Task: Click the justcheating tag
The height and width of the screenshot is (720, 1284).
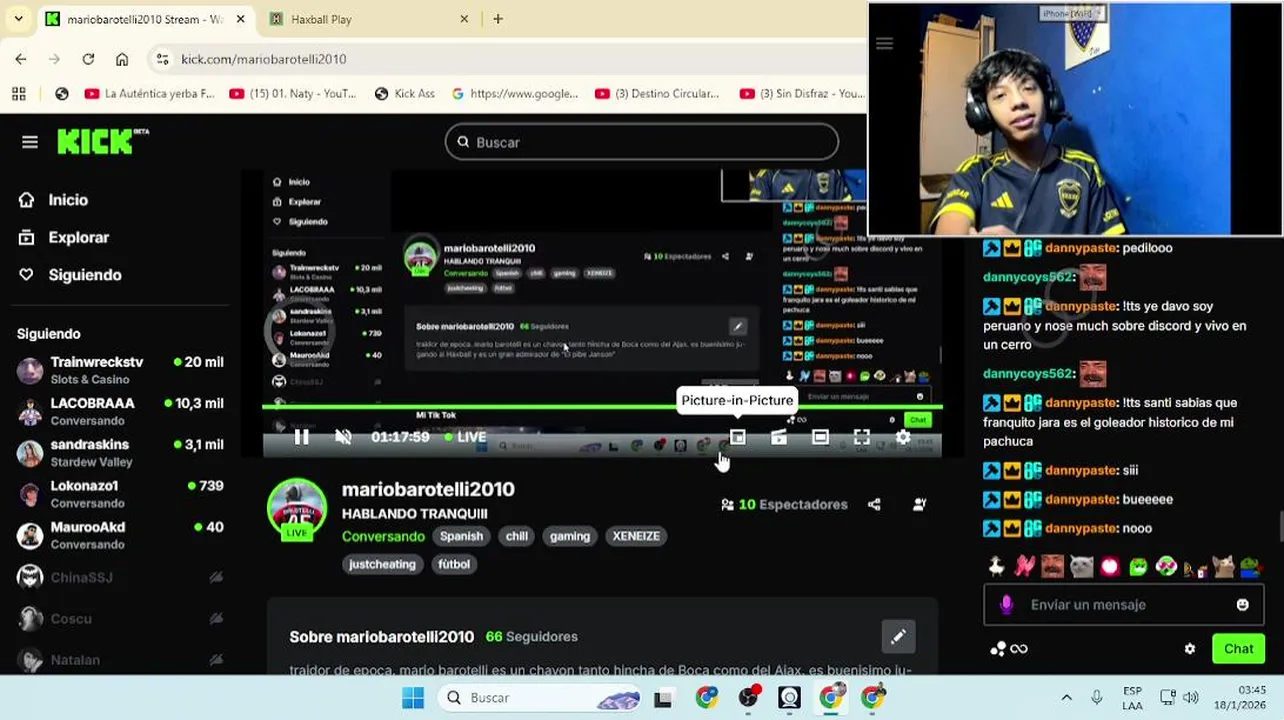Action: (382, 564)
